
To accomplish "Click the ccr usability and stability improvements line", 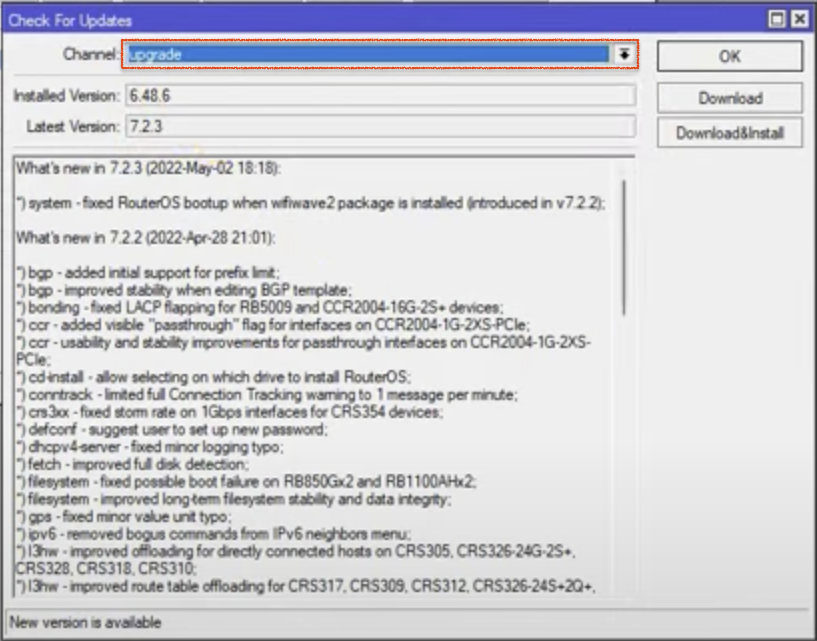I will (303, 351).
